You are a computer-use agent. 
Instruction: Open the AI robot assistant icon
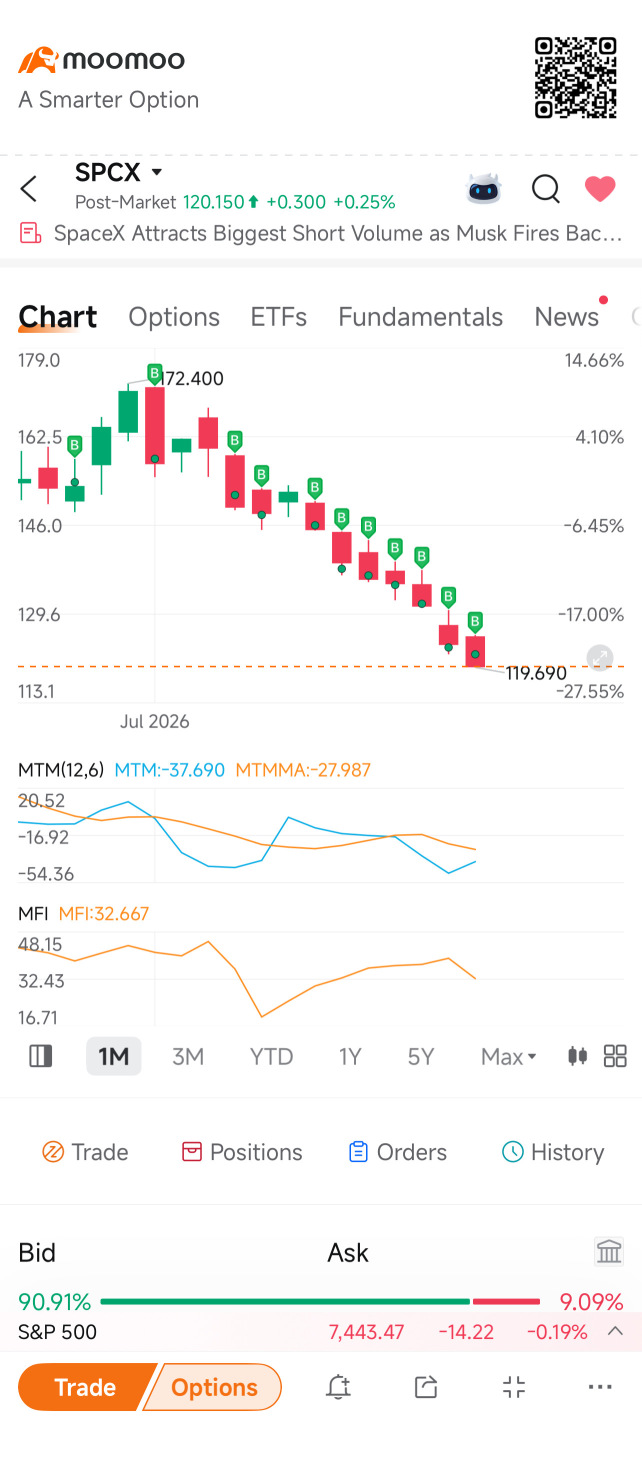coord(484,188)
